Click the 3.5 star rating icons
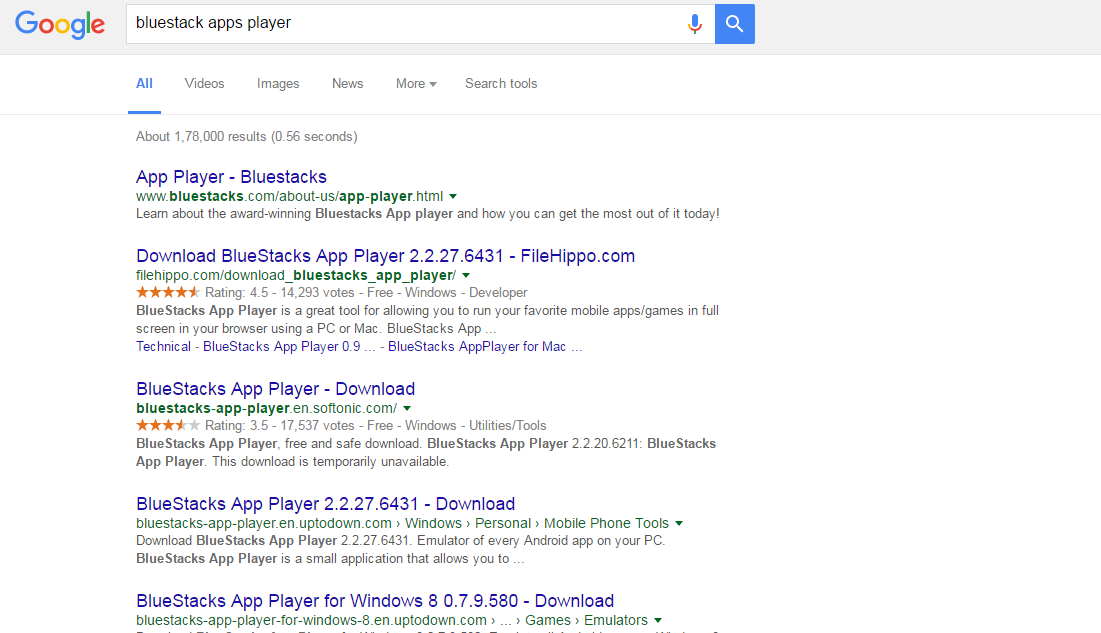This screenshot has width=1101, height=633. coord(168,425)
